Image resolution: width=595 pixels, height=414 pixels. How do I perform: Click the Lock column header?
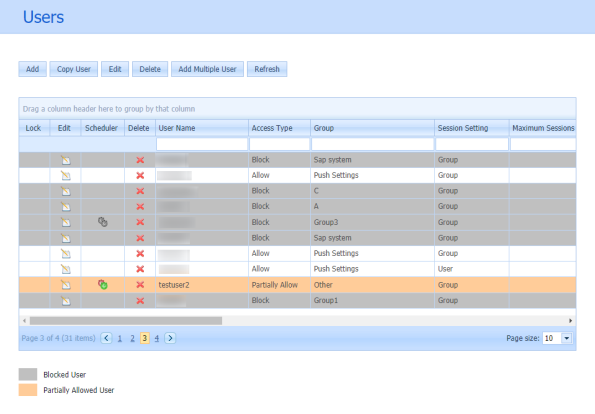34,128
